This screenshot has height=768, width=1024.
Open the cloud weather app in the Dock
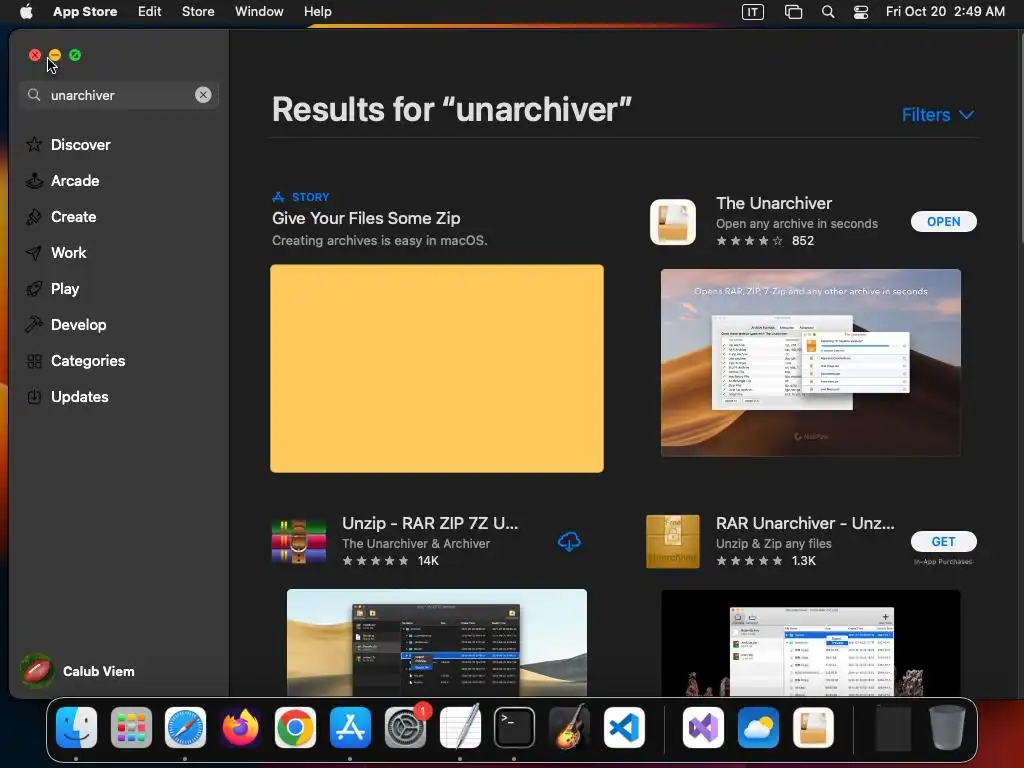tap(758, 728)
